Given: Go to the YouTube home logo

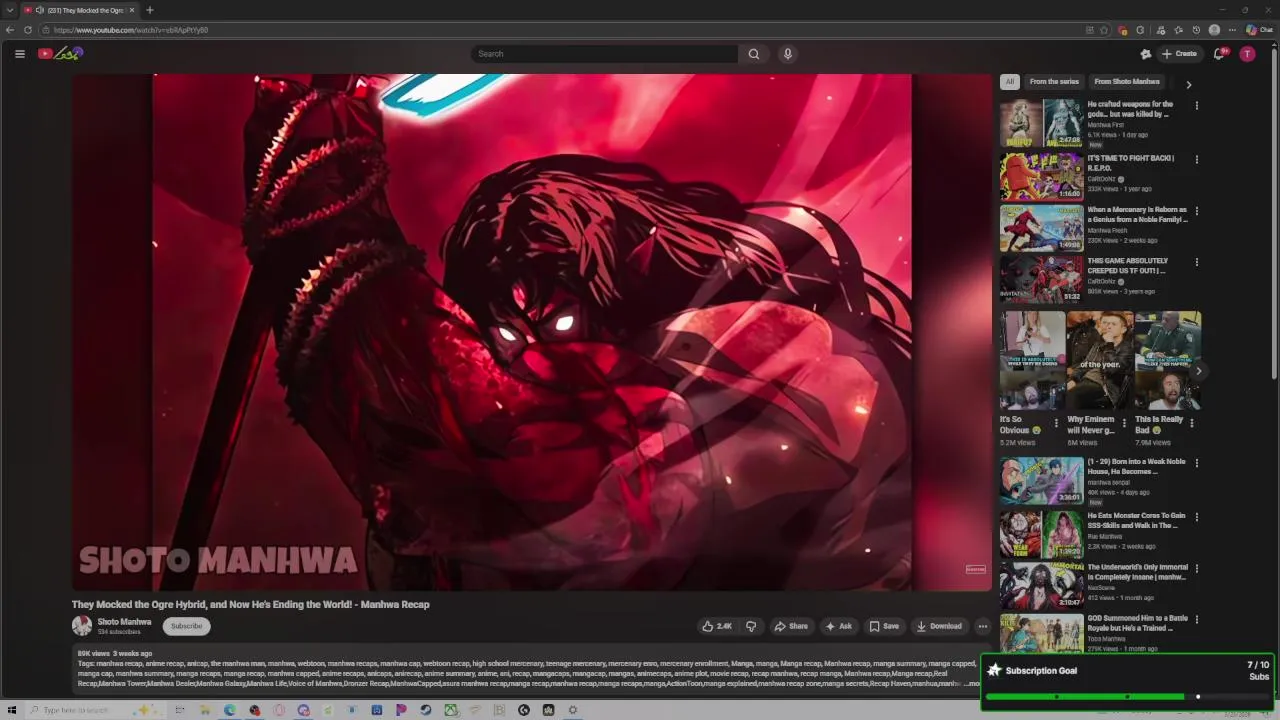Looking at the screenshot, I should [60, 54].
